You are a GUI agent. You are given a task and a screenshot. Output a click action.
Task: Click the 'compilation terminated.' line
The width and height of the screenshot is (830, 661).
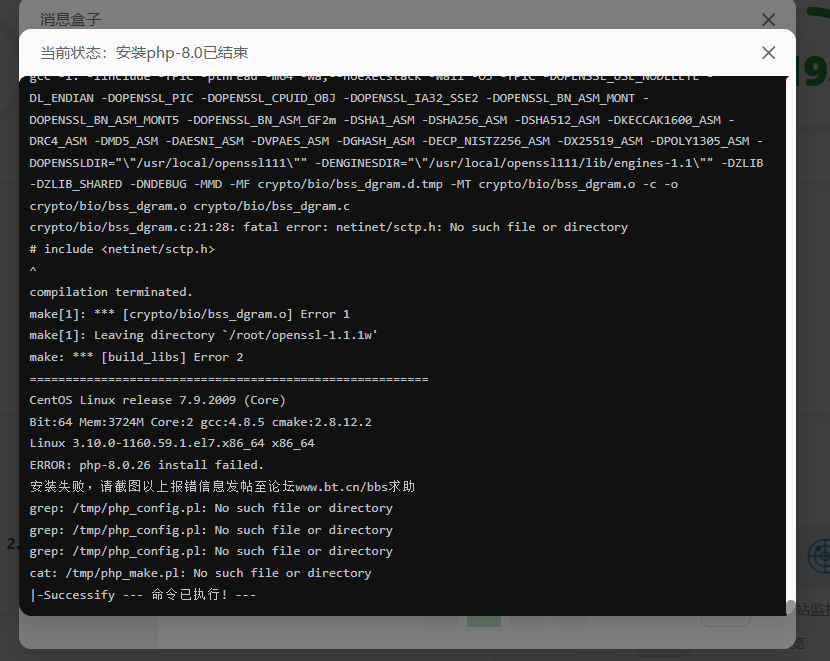coord(111,292)
